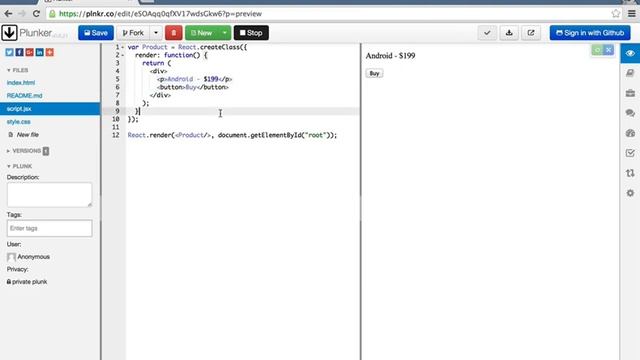This screenshot has width=640, height=360.
Task: Select script.jsx file
Action: pos(50,109)
